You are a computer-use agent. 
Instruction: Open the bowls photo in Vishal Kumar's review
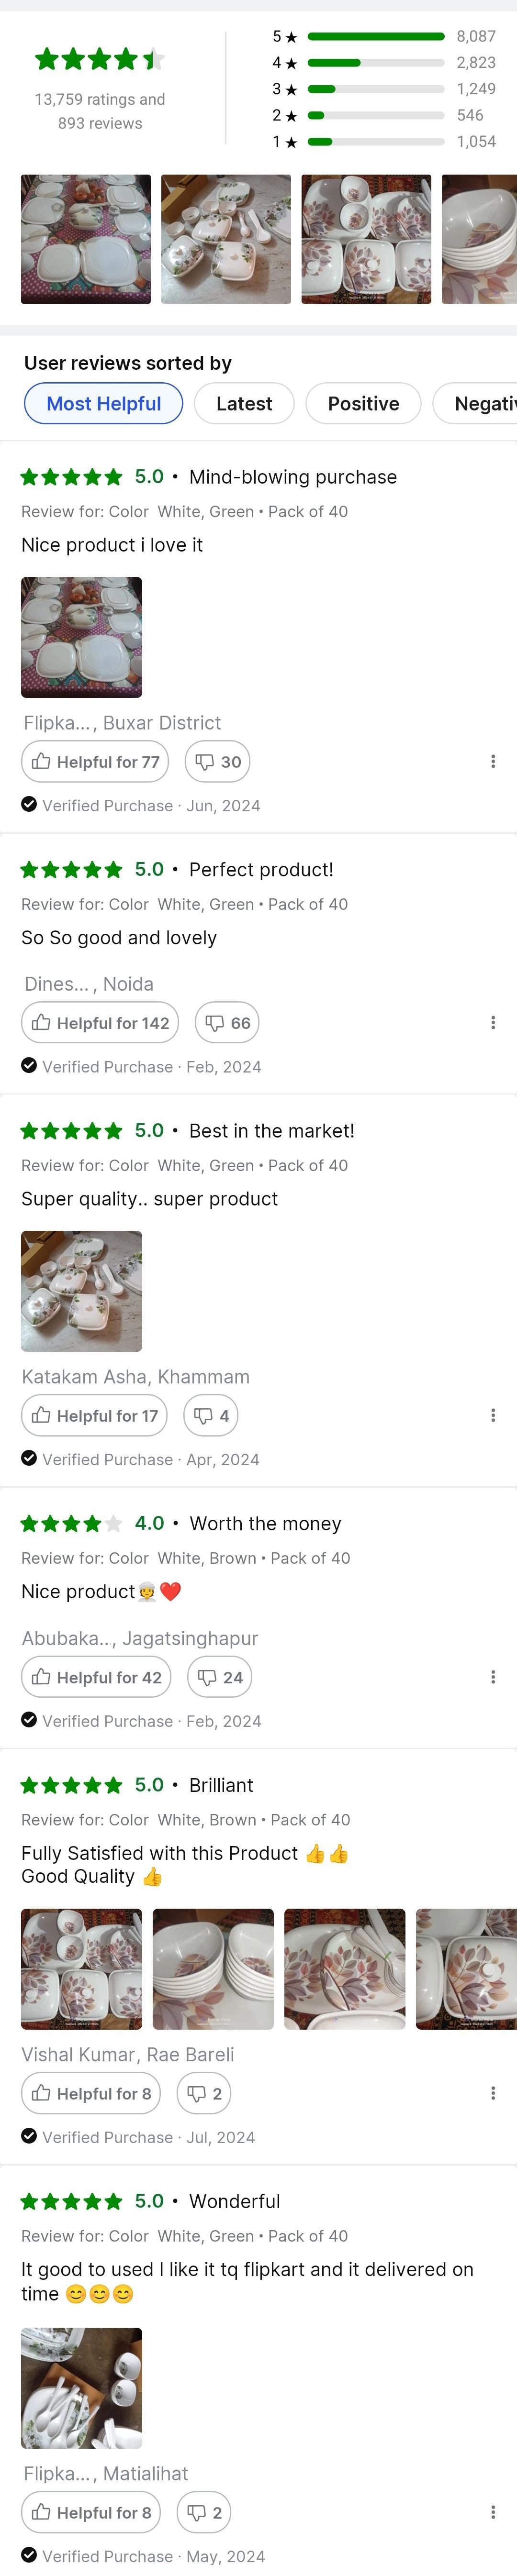coord(213,1968)
